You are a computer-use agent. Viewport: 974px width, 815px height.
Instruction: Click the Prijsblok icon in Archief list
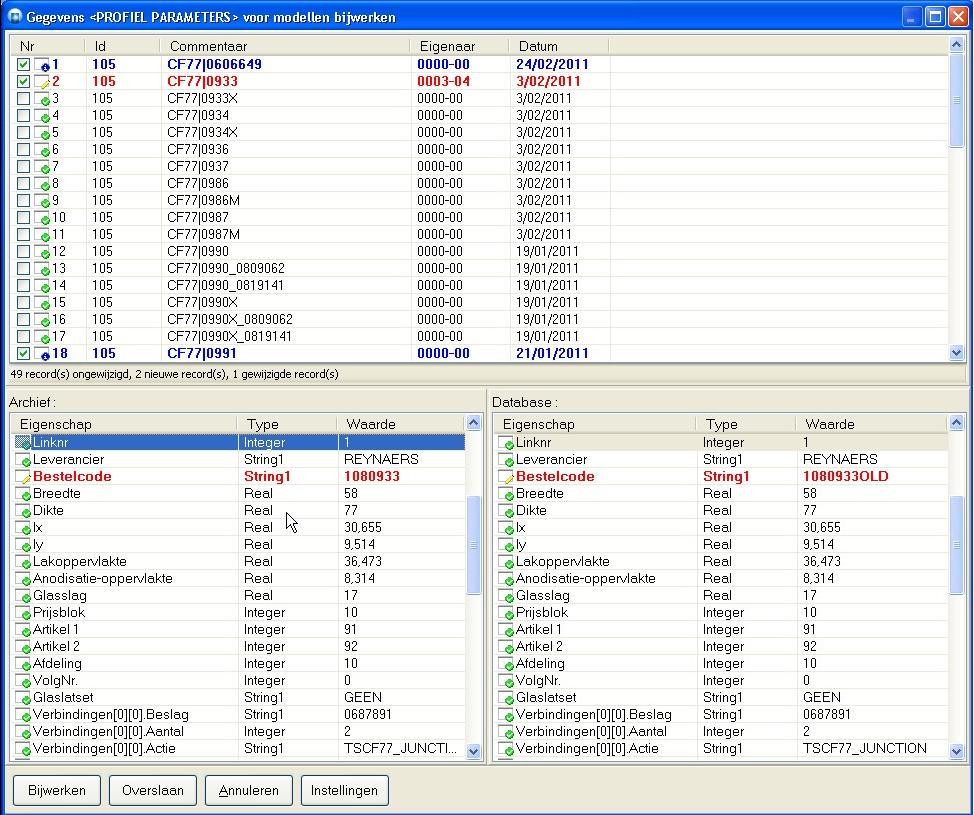(23, 613)
